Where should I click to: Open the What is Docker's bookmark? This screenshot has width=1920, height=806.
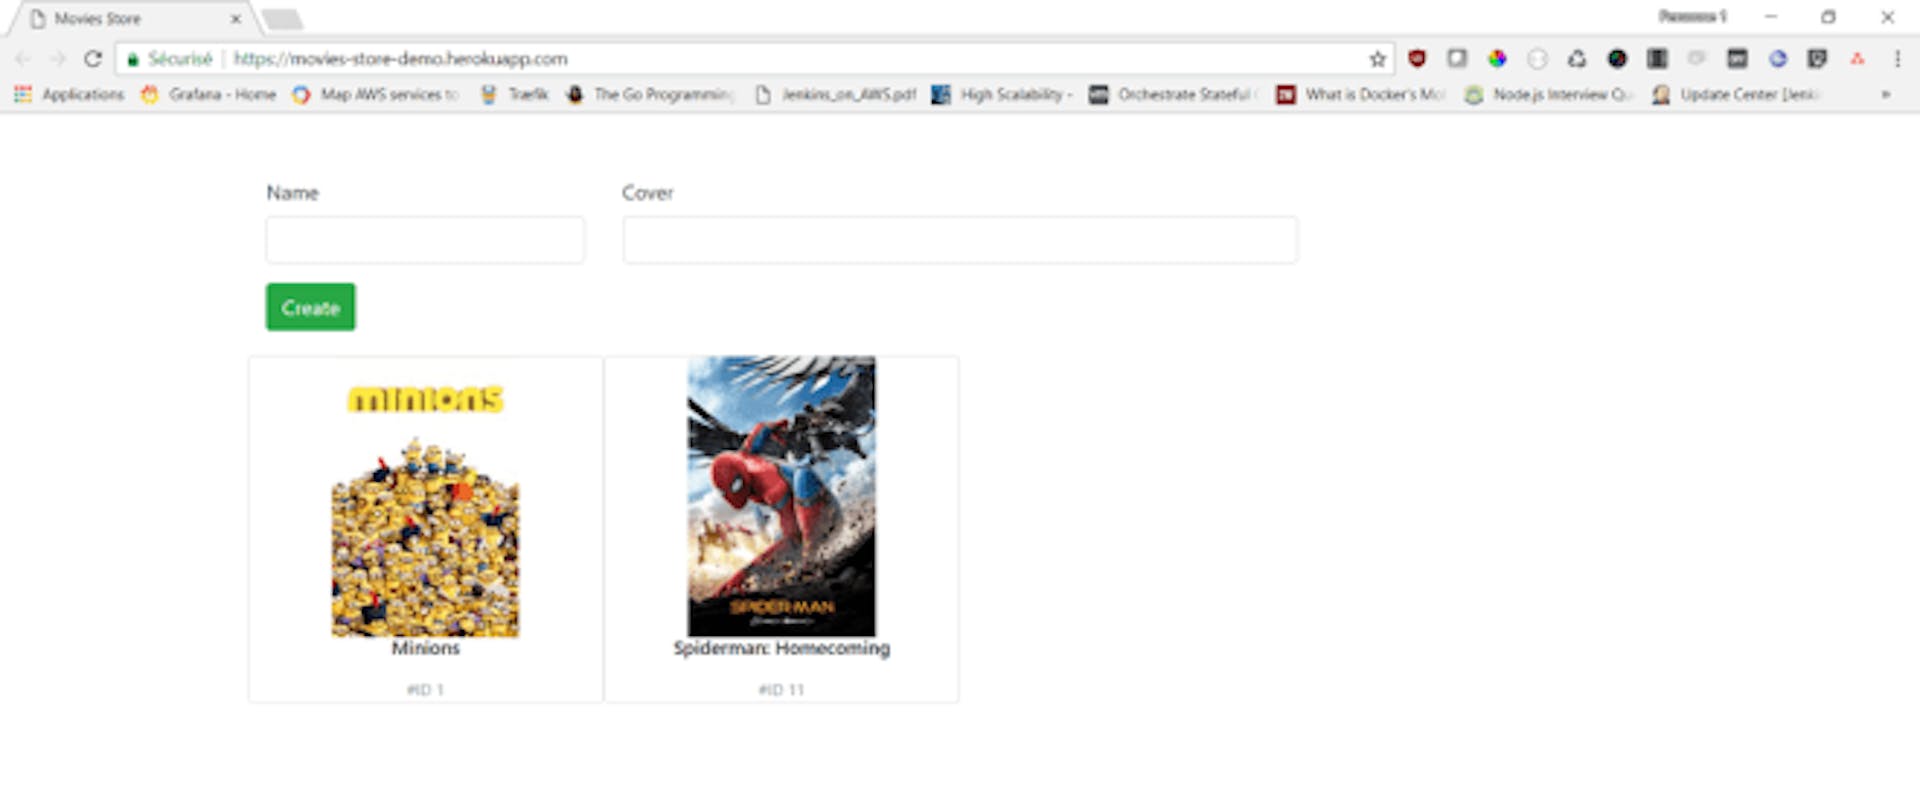[x=1361, y=94]
